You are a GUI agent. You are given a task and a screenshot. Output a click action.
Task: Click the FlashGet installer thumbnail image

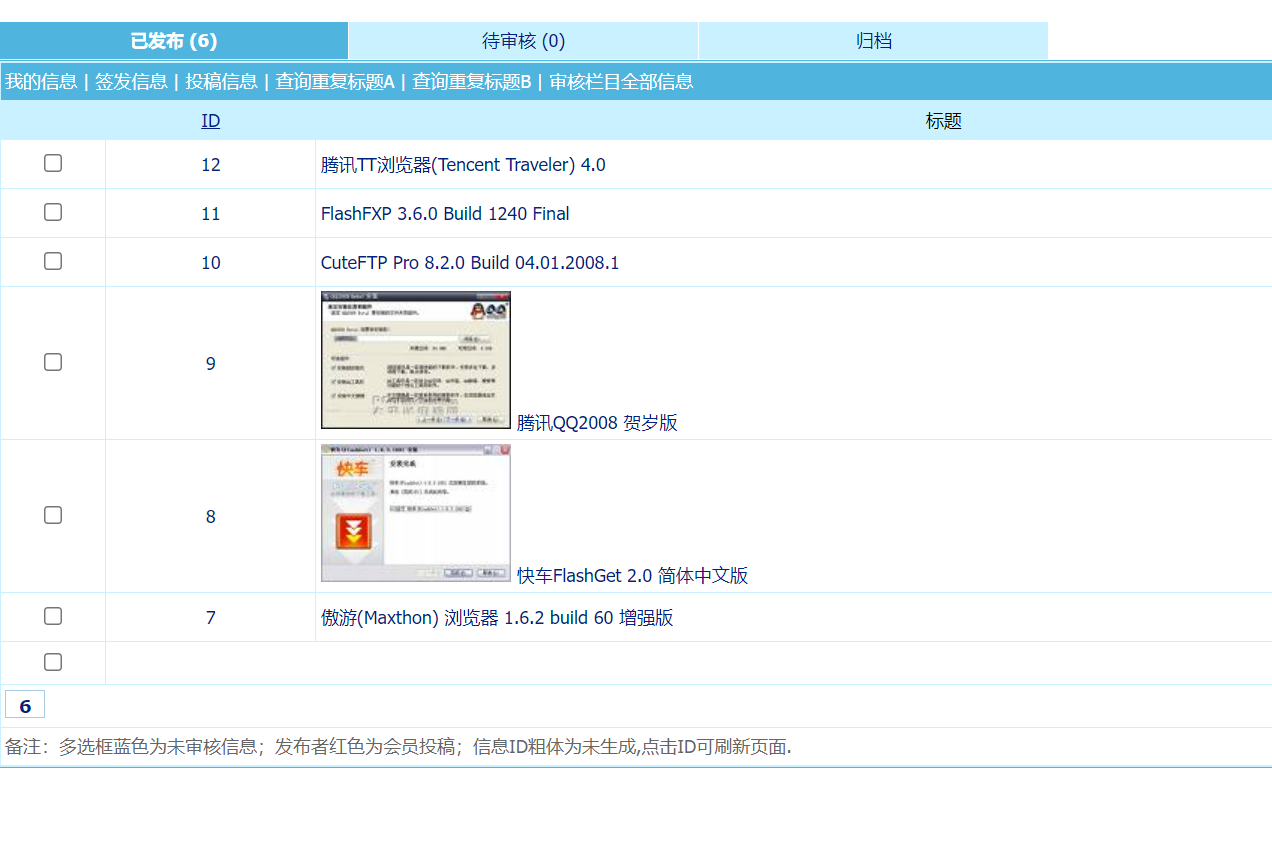coord(416,513)
